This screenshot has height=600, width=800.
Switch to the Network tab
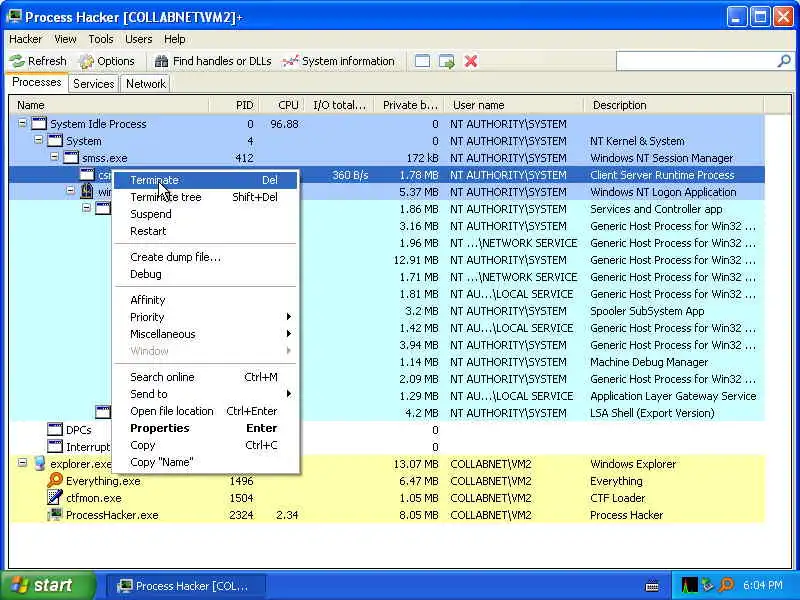(146, 84)
